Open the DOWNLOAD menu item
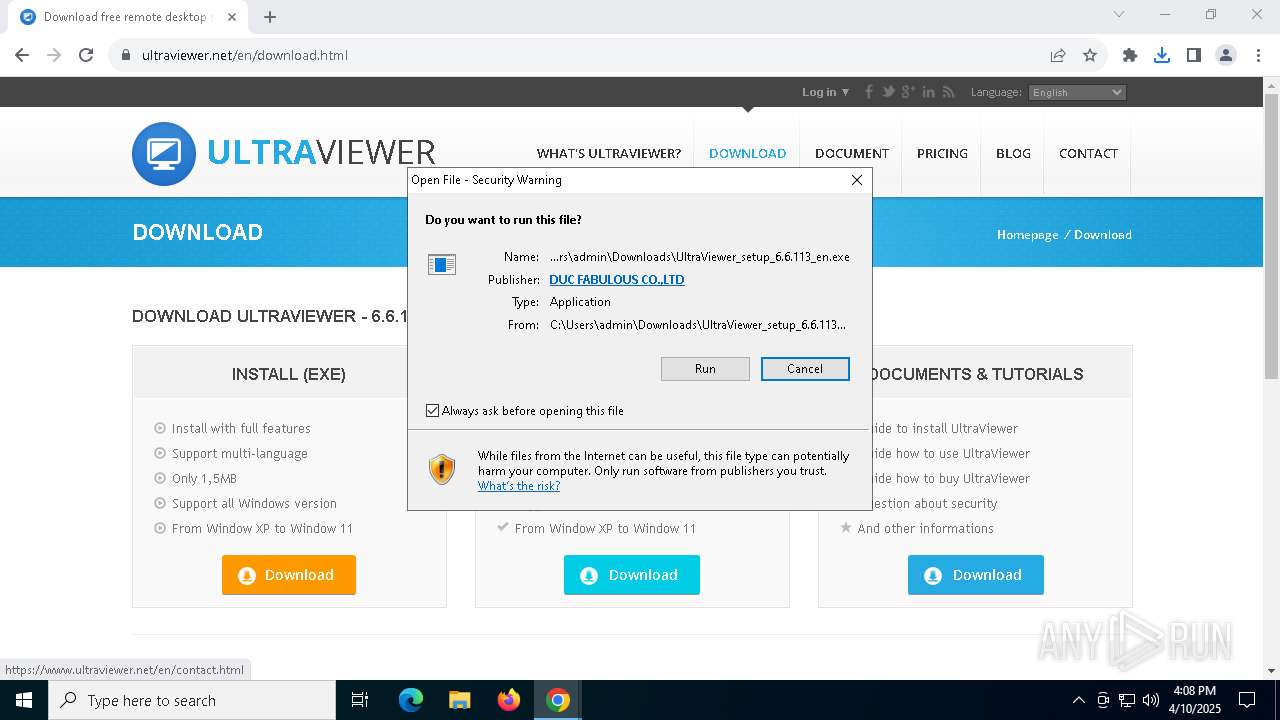This screenshot has height=720, width=1280. [748, 154]
